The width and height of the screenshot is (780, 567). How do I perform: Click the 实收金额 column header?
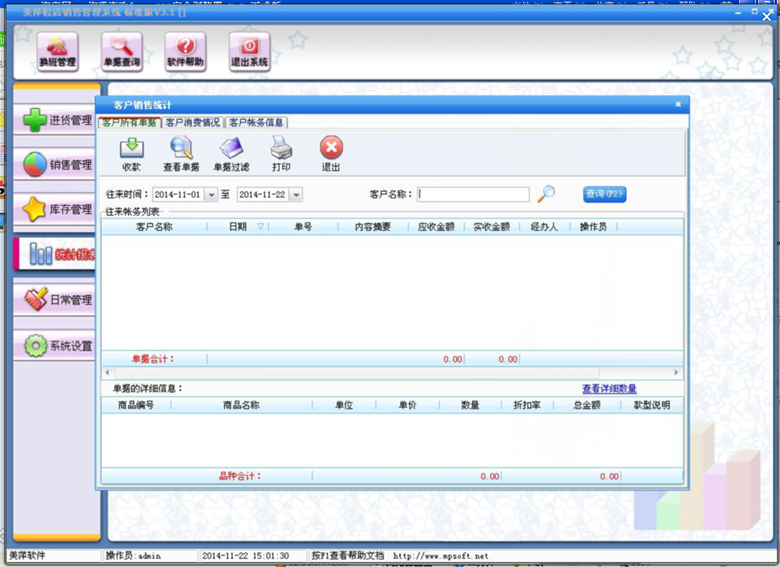click(491, 227)
